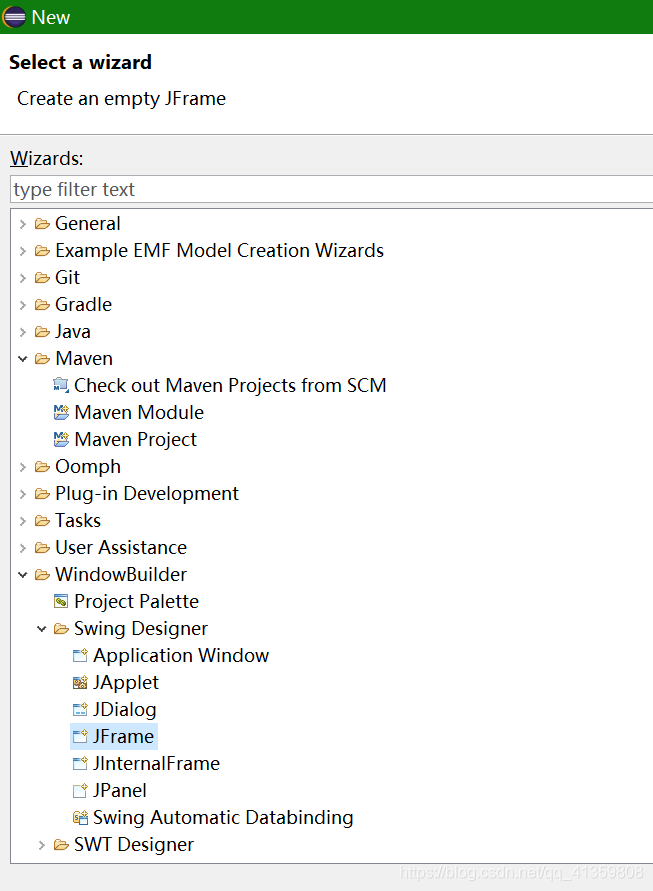Select the Oomph label
The width and height of the screenshot is (653, 891).
click(x=88, y=467)
